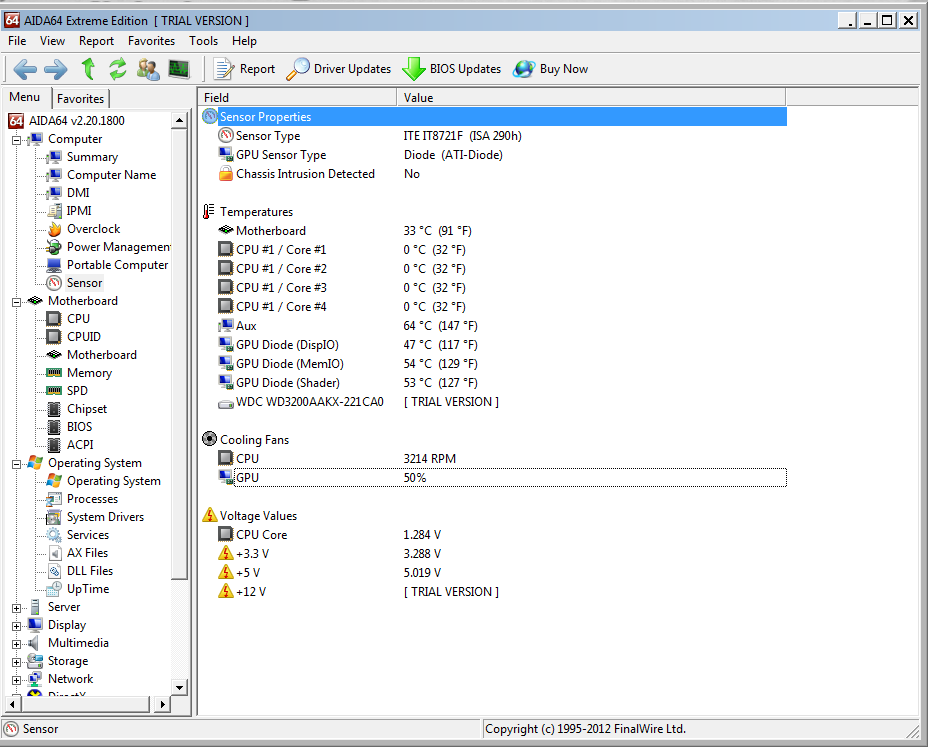
Task: Open Driver Updates from the toolbar
Action: pyautogui.click(x=339, y=69)
